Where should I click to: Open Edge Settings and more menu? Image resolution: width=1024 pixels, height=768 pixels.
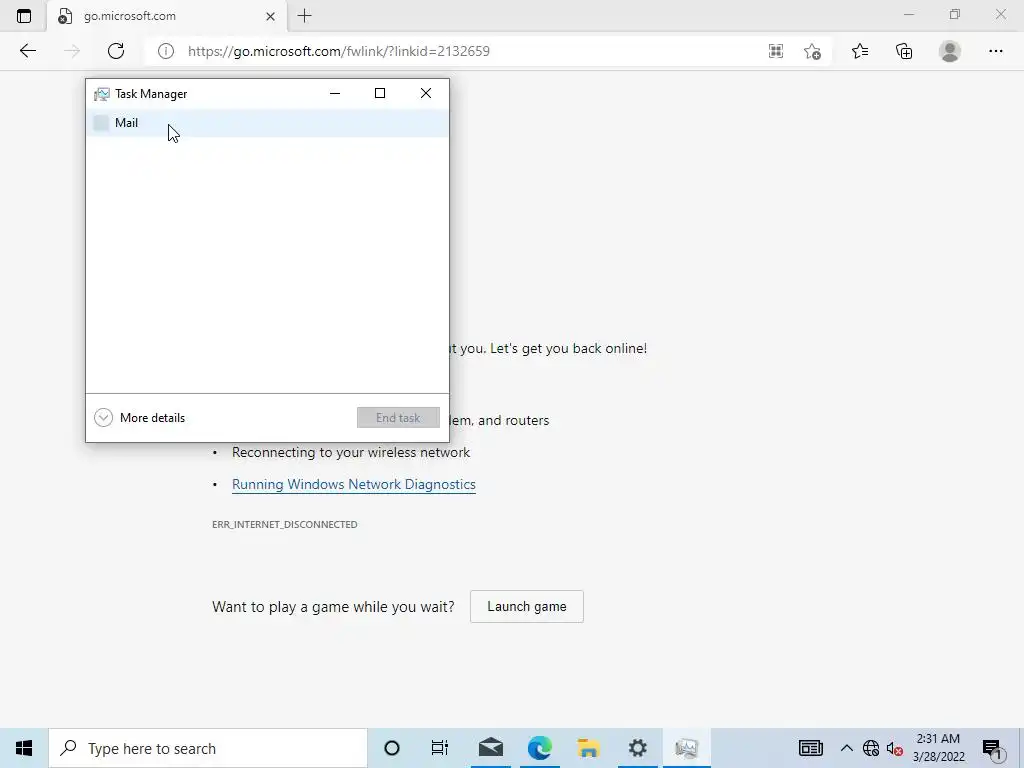(995, 51)
